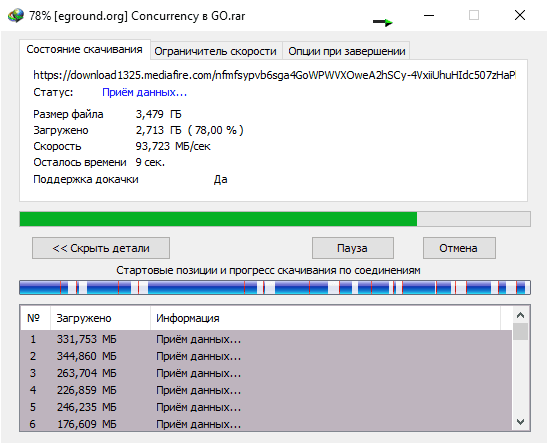Viewport: 547px width, 443px height.
Task: Click the disabled maximize window icon
Action: click(x=474, y=15)
